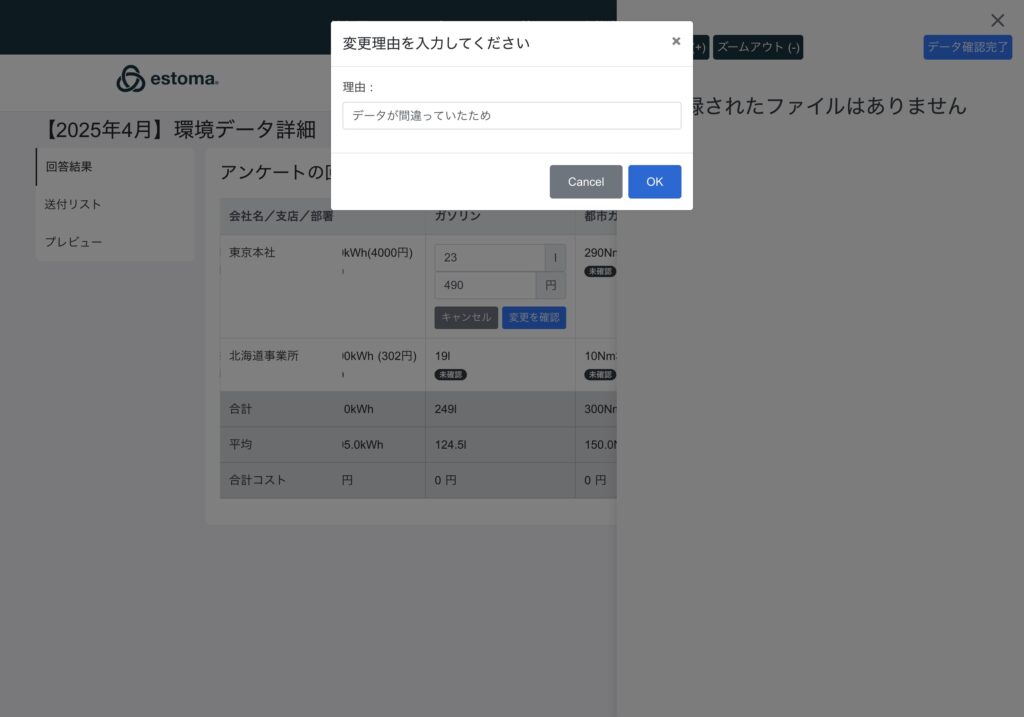The width and height of the screenshot is (1024, 717).
Task: Close the change reason dialog with ×
Action: (676, 41)
